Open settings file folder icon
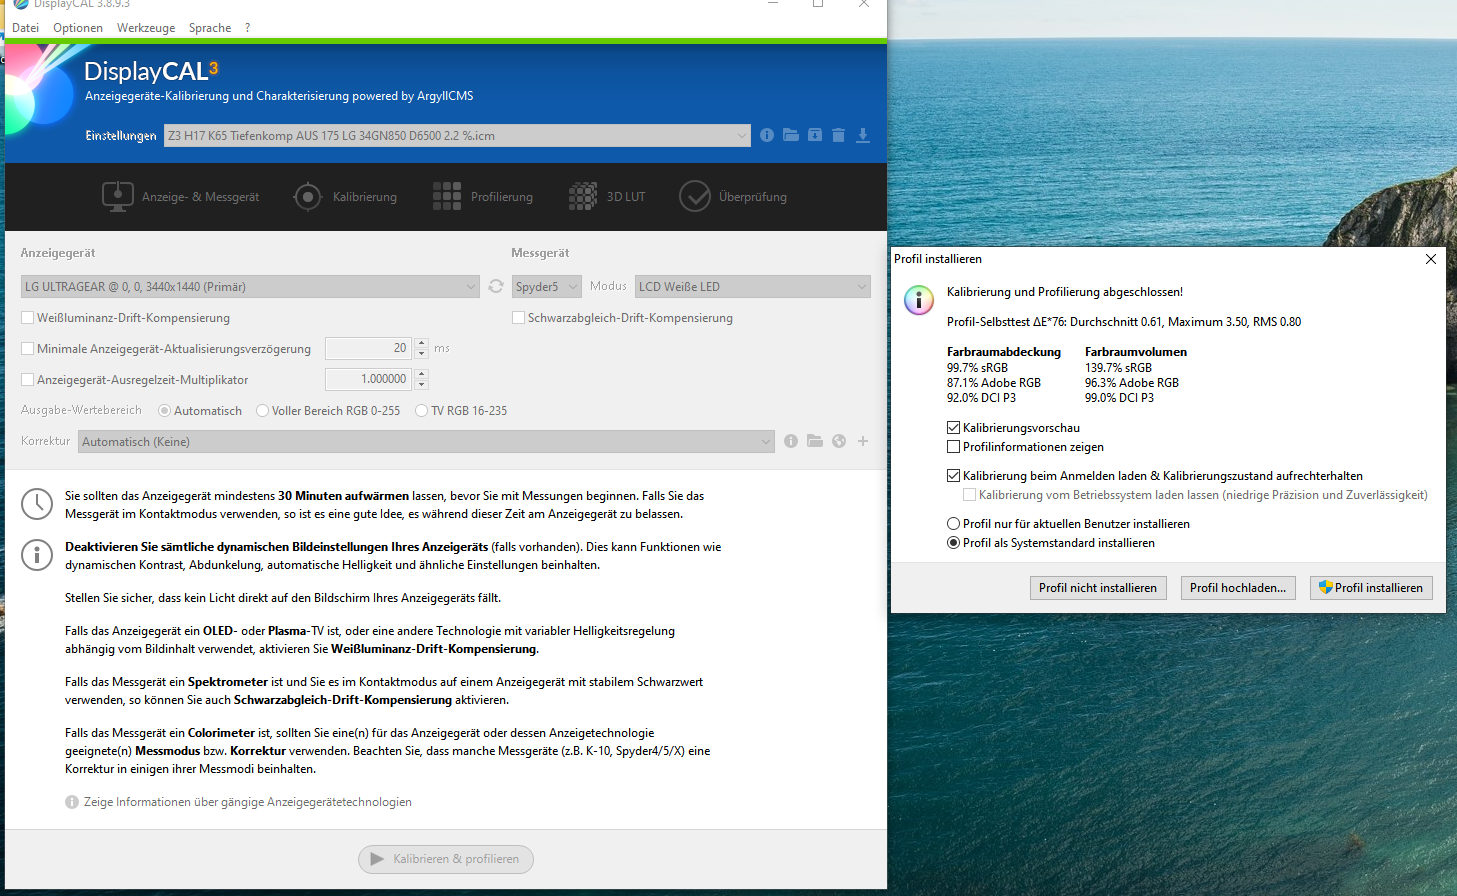 [791, 135]
